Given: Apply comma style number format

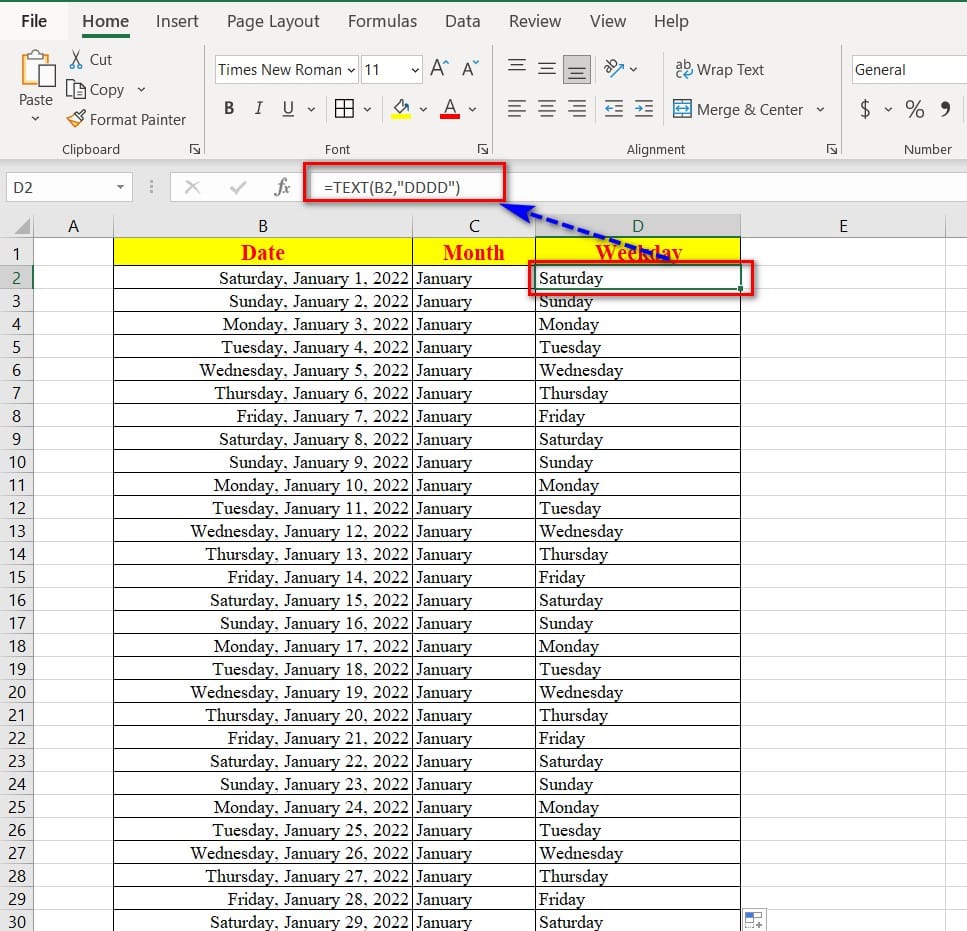Looking at the screenshot, I should (945, 109).
